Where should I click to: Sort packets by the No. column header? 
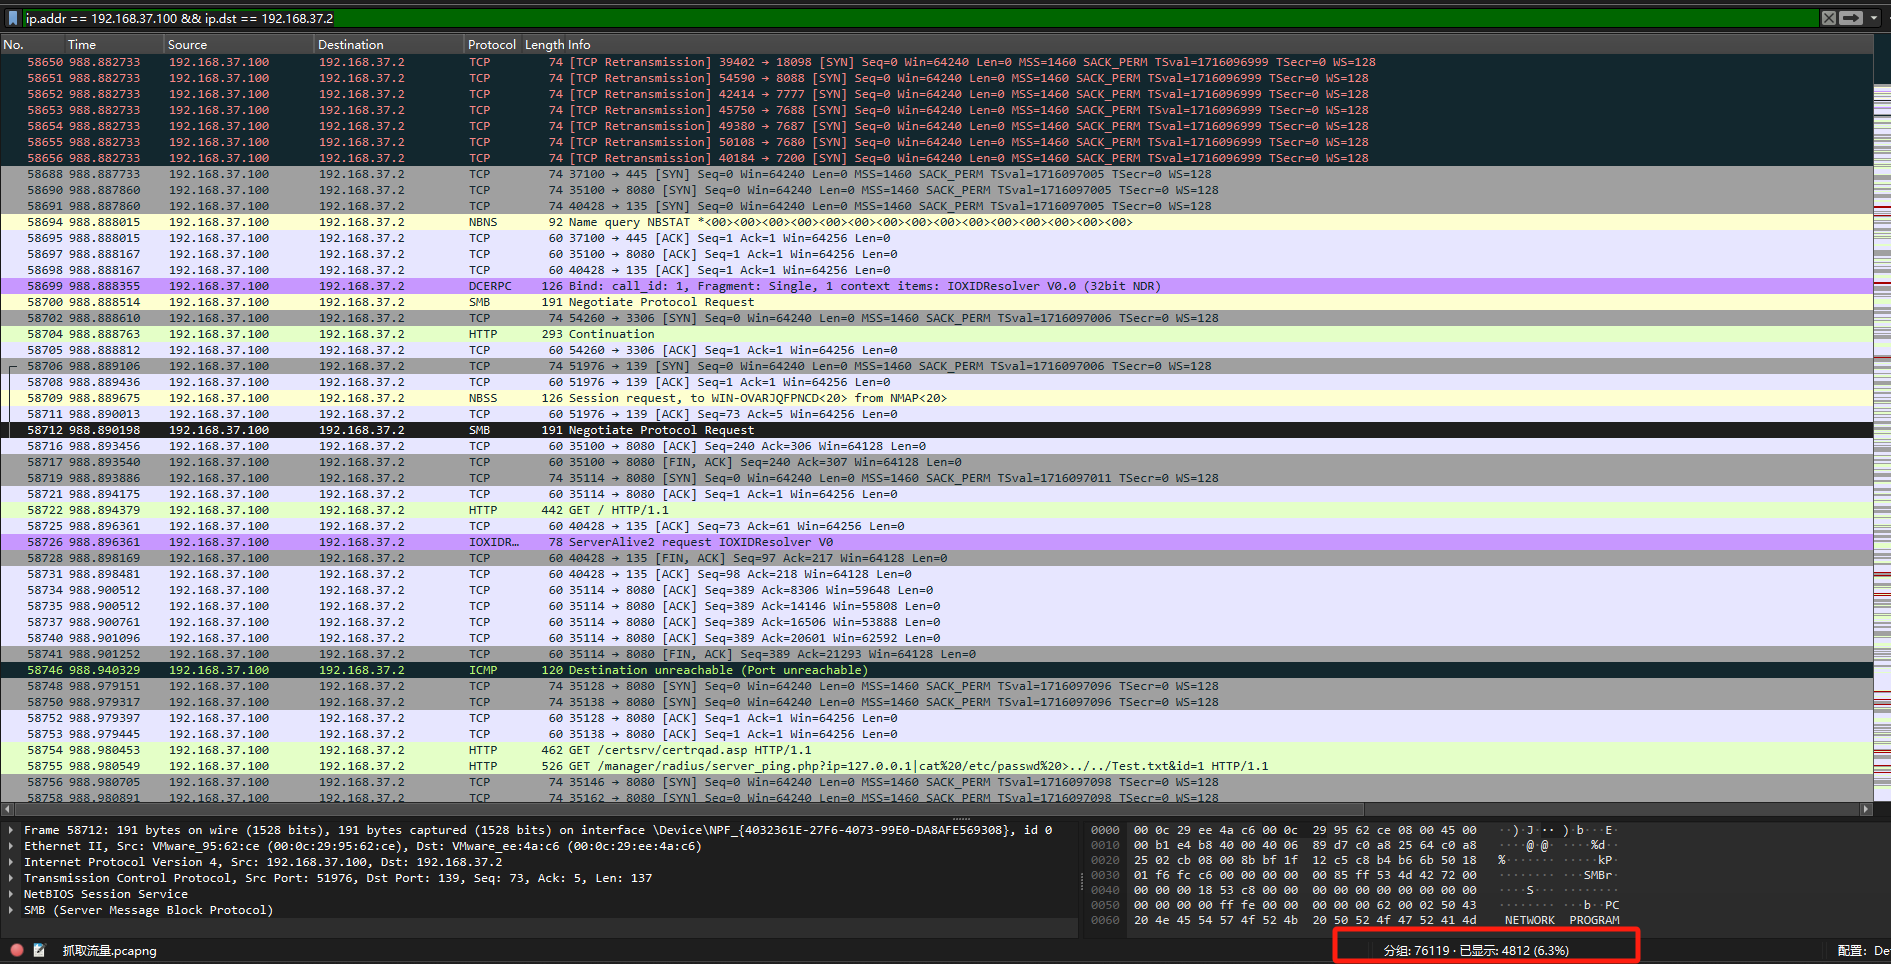pos(32,44)
